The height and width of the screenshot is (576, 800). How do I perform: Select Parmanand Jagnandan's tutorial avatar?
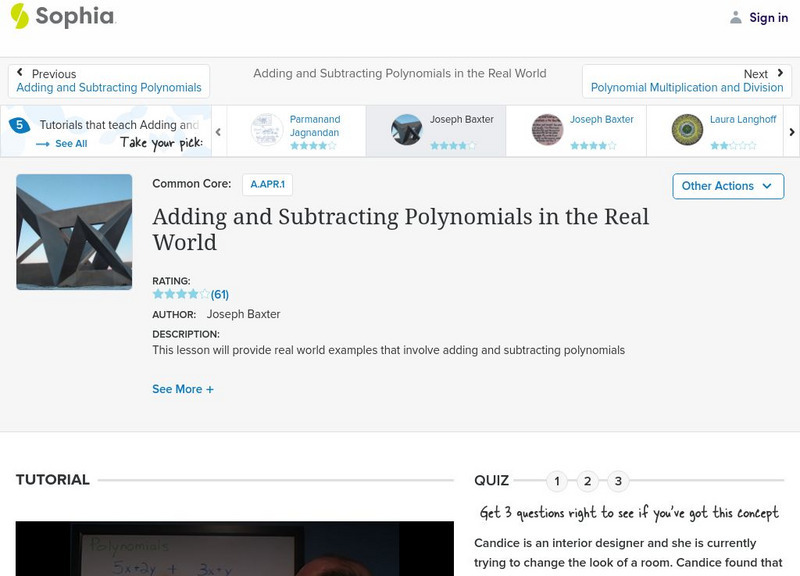coord(267,130)
